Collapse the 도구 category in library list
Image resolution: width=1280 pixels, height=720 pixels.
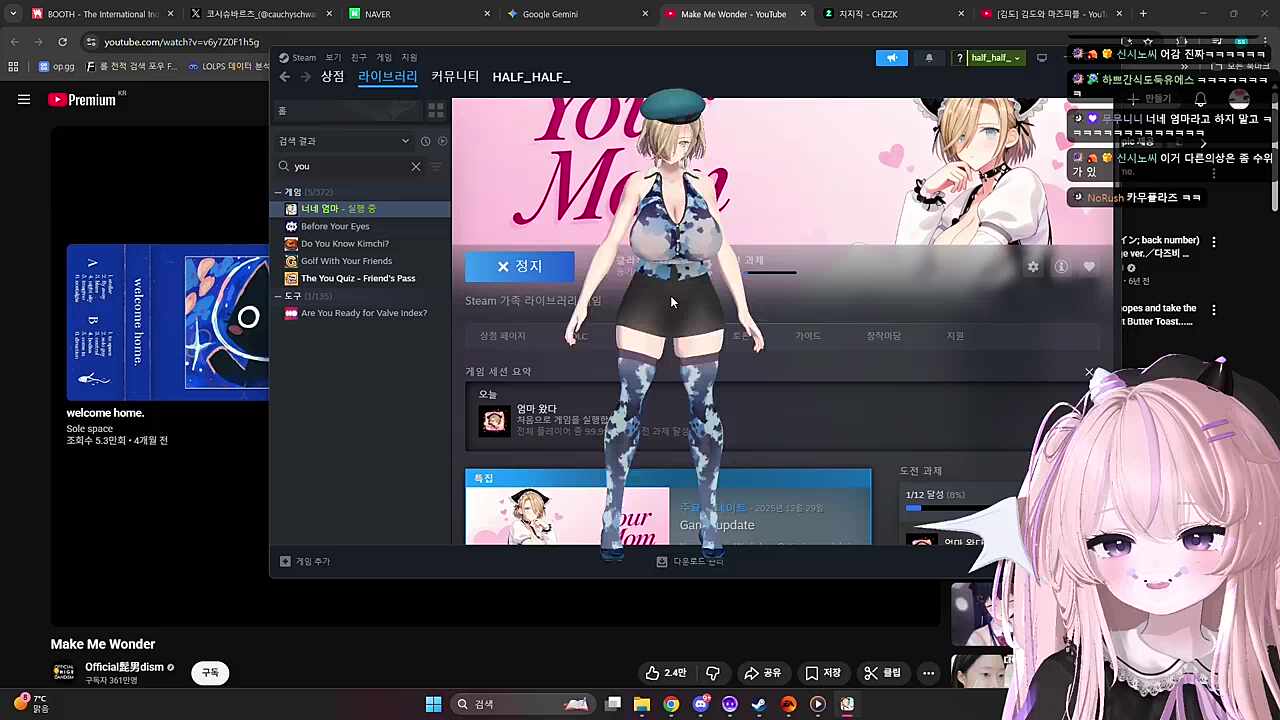279,296
